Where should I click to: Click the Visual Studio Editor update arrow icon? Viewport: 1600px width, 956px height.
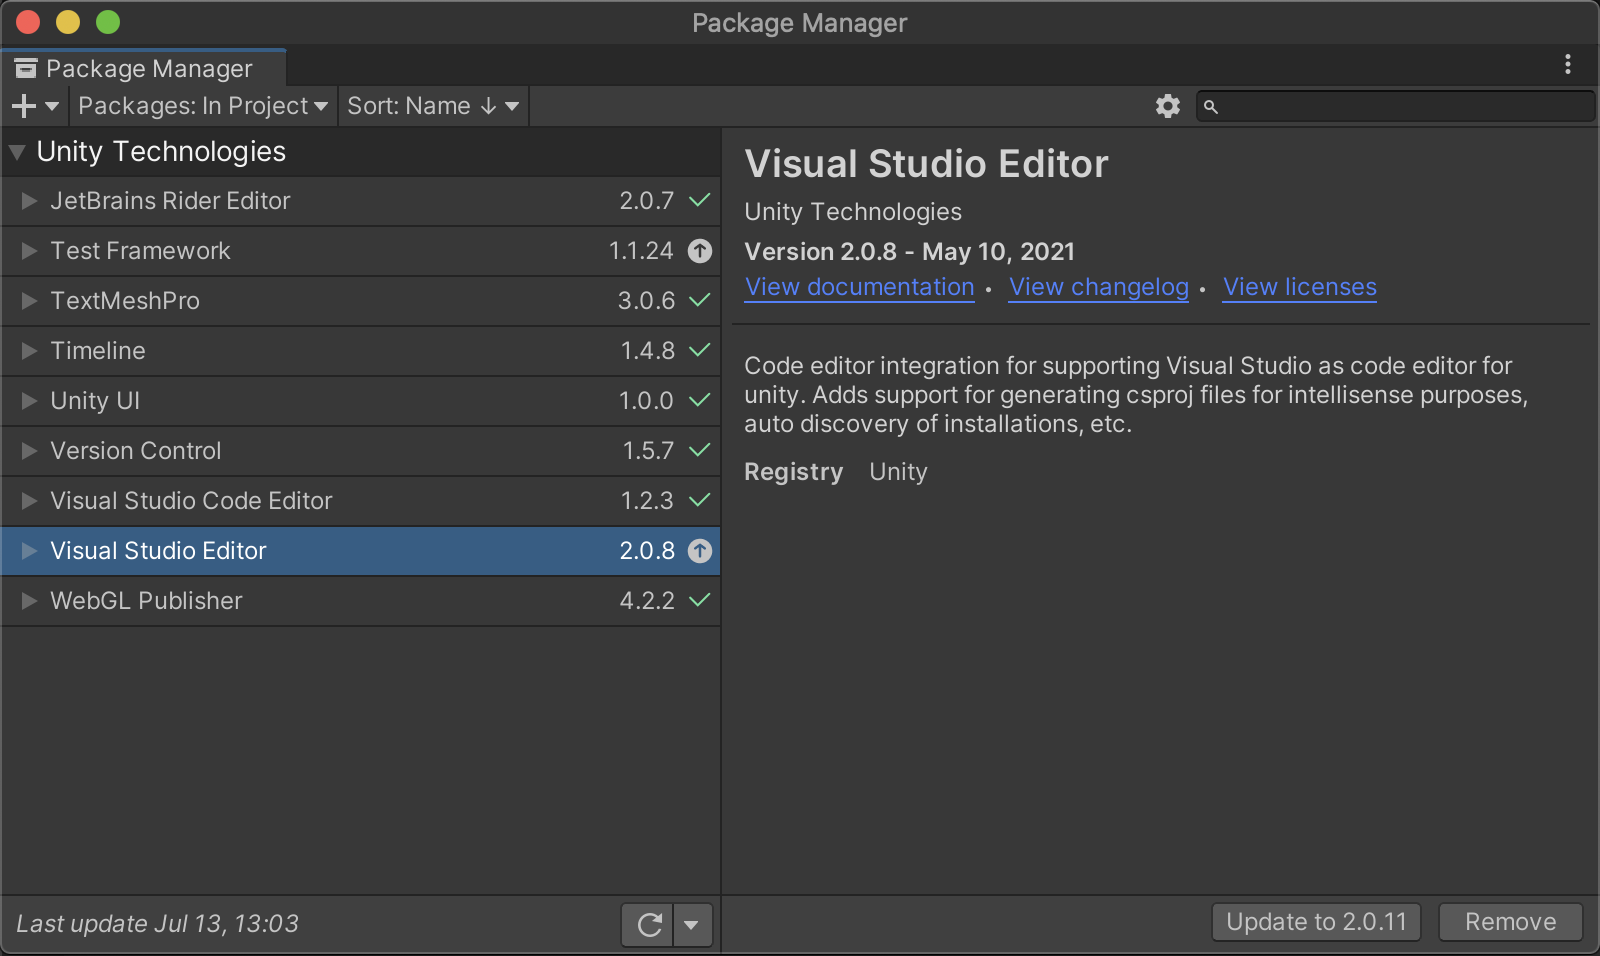pyautogui.click(x=700, y=551)
